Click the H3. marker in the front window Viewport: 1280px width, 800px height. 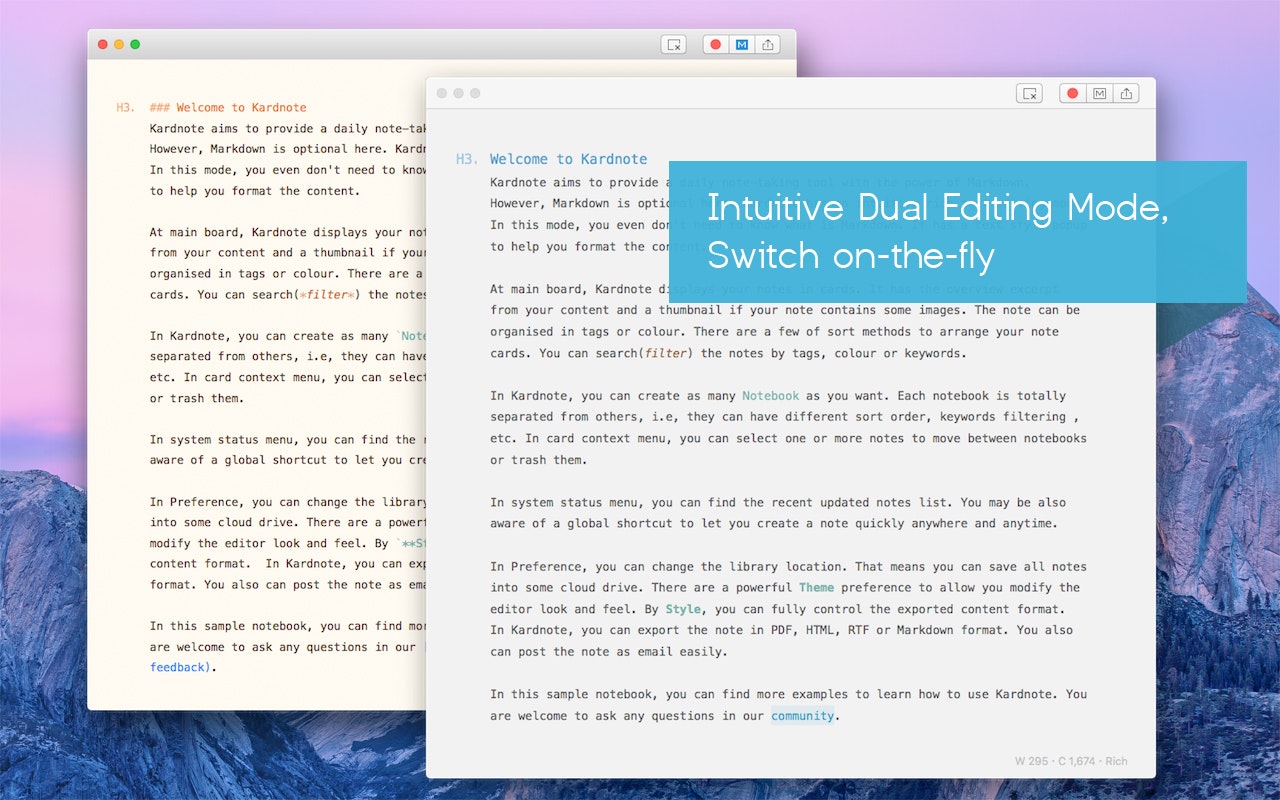point(467,159)
